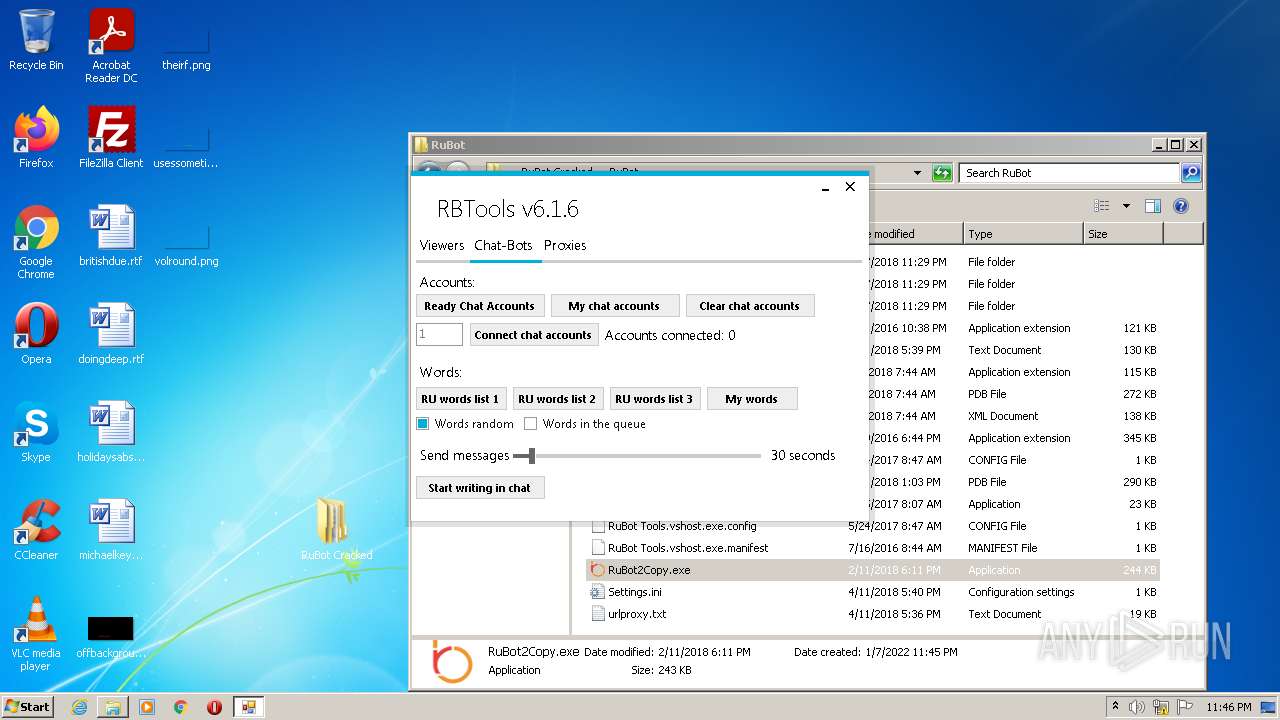Image resolution: width=1280 pixels, height=720 pixels.
Task: Click the My chat accounts button
Action: point(614,306)
